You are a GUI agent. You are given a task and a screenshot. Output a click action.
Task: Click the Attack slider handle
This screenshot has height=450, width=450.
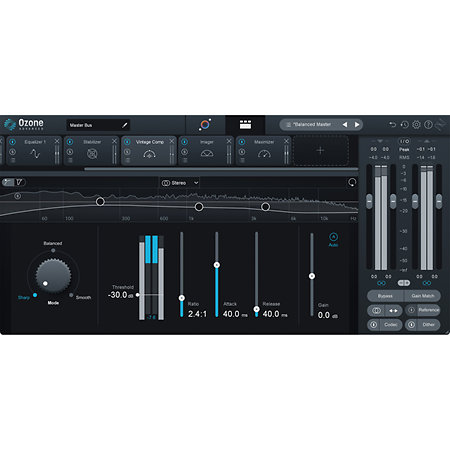coord(217,265)
